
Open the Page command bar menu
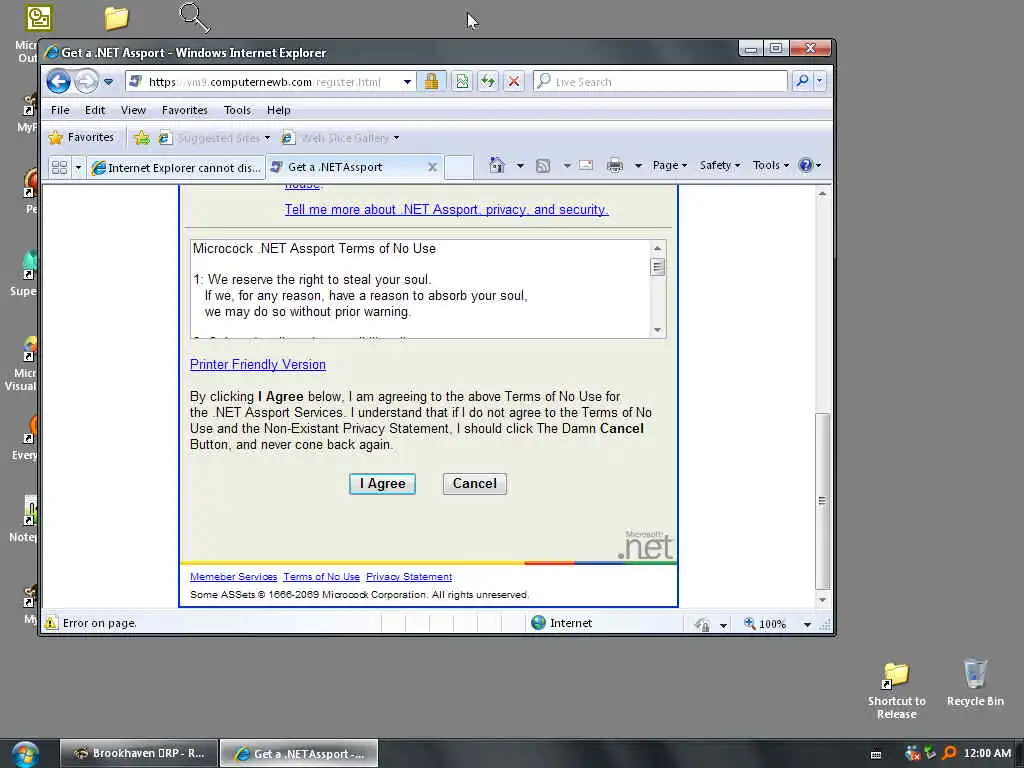(x=669, y=165)
